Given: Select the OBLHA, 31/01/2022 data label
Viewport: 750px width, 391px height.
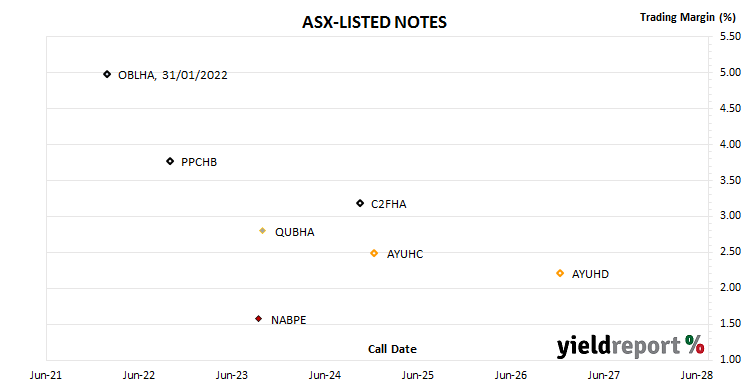Looking at the screenshot, I should [173, 75].
